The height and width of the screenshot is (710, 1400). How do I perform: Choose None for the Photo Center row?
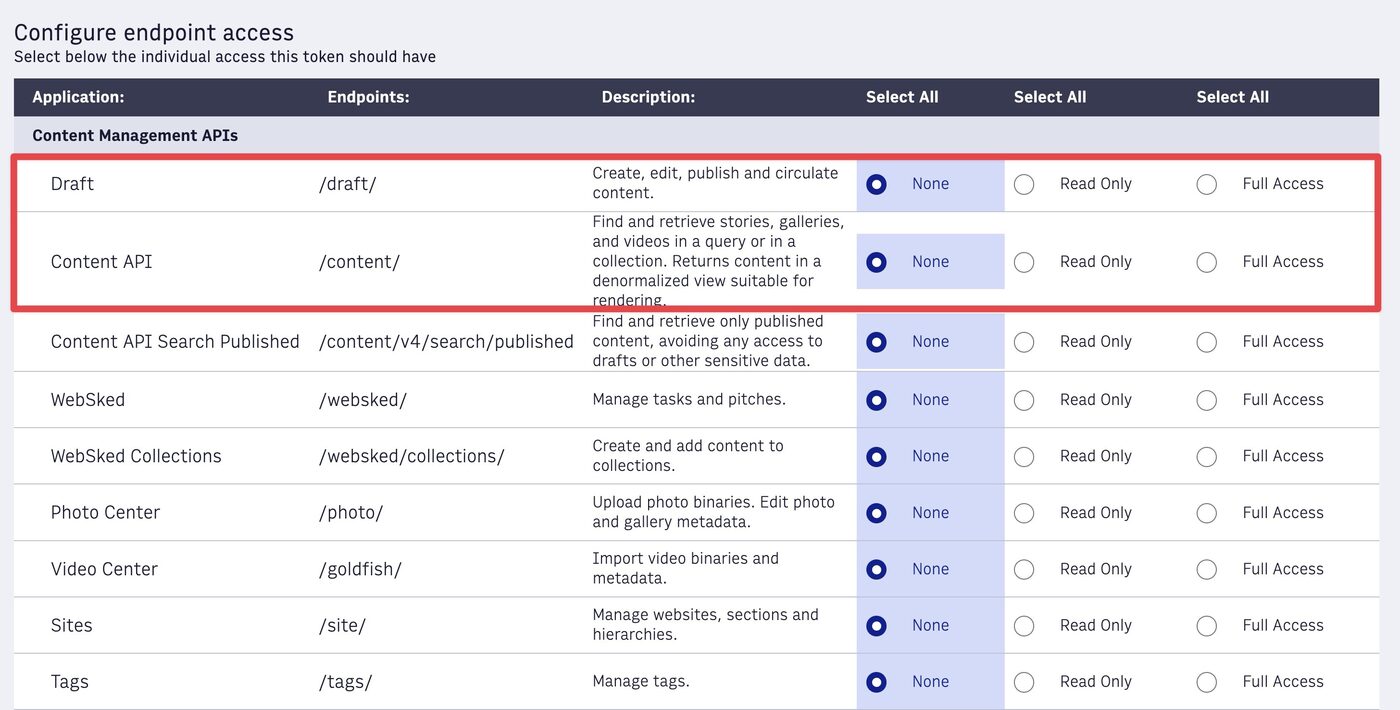click(x=877, y=513)
